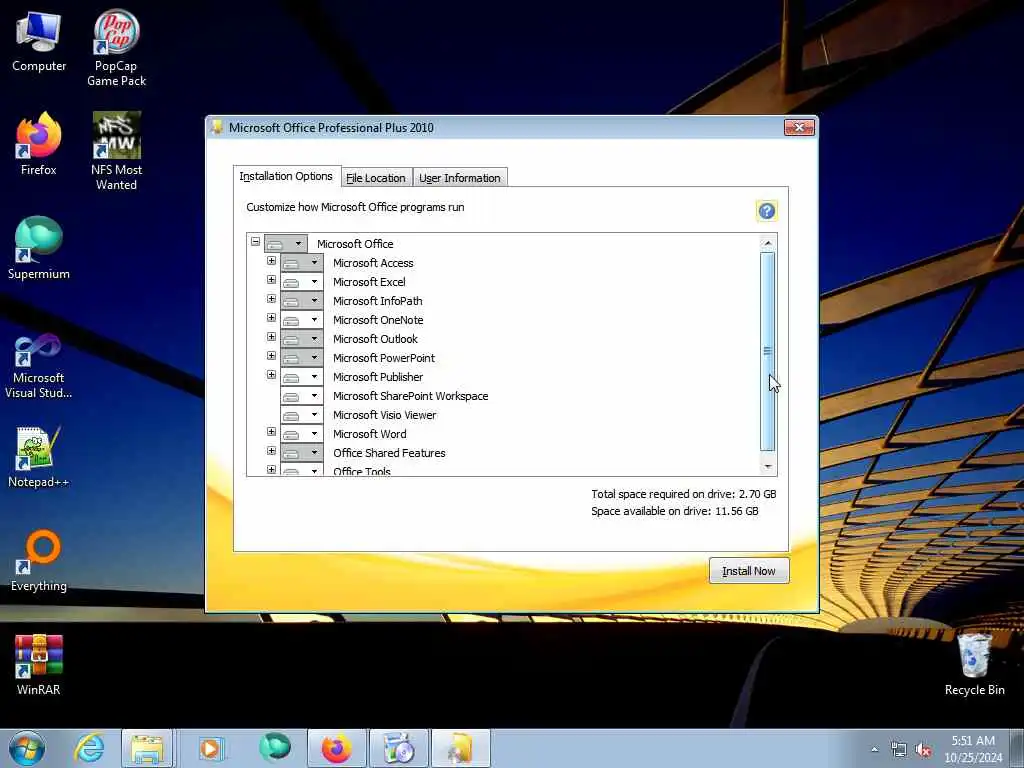Click the Office setup icon in the taskbar
The width and height of the screenshot is (1024, 768).
tap(461, 748)
